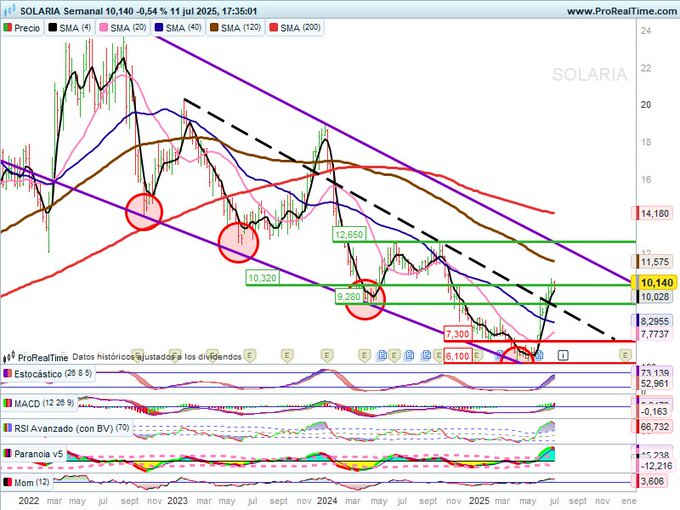This screenshot has width=680, height=510.
Task: Click the 22 mark on price axis
Action: pos(646,68)
